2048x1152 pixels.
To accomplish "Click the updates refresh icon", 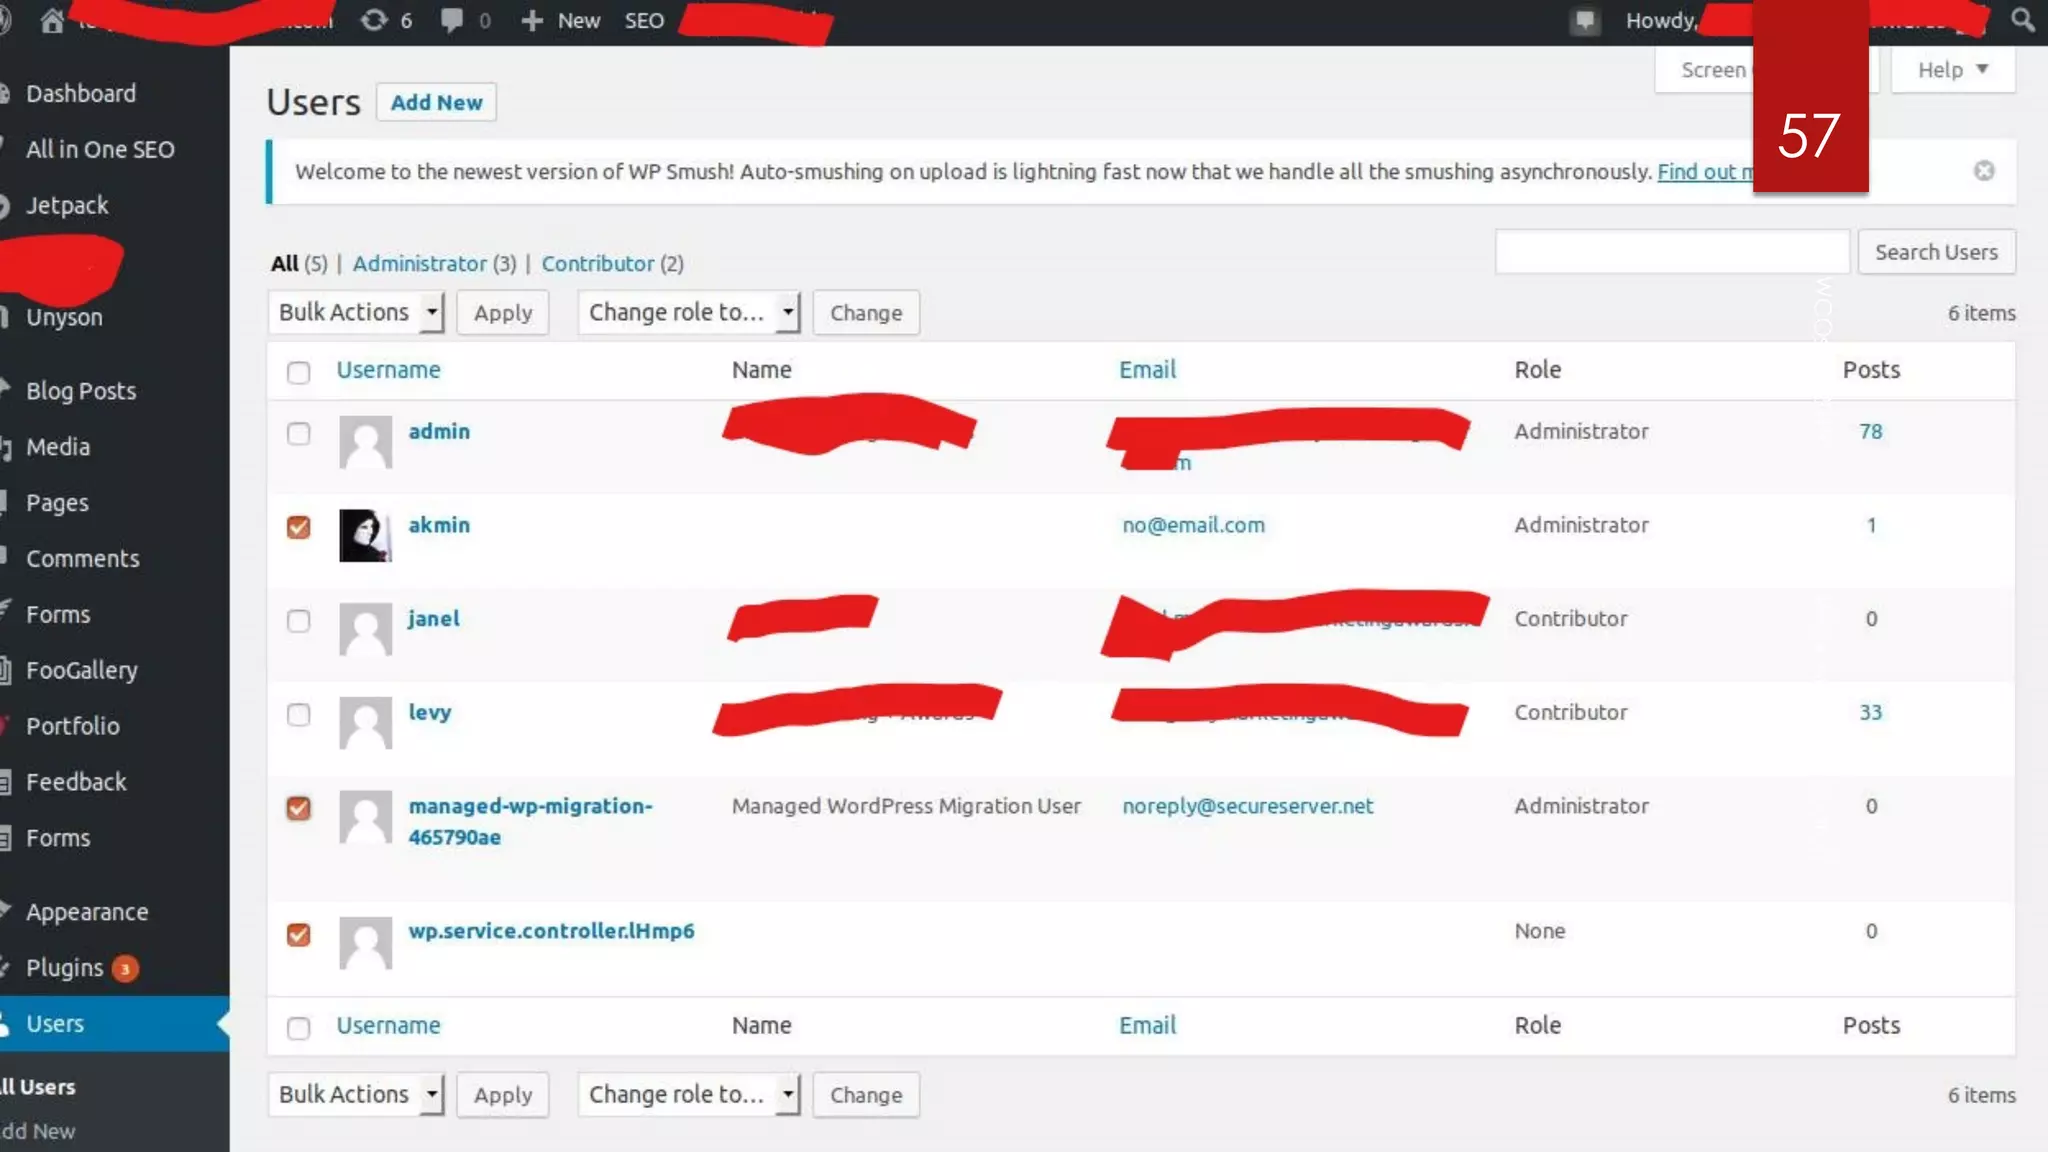I will [x=374, y=20].
